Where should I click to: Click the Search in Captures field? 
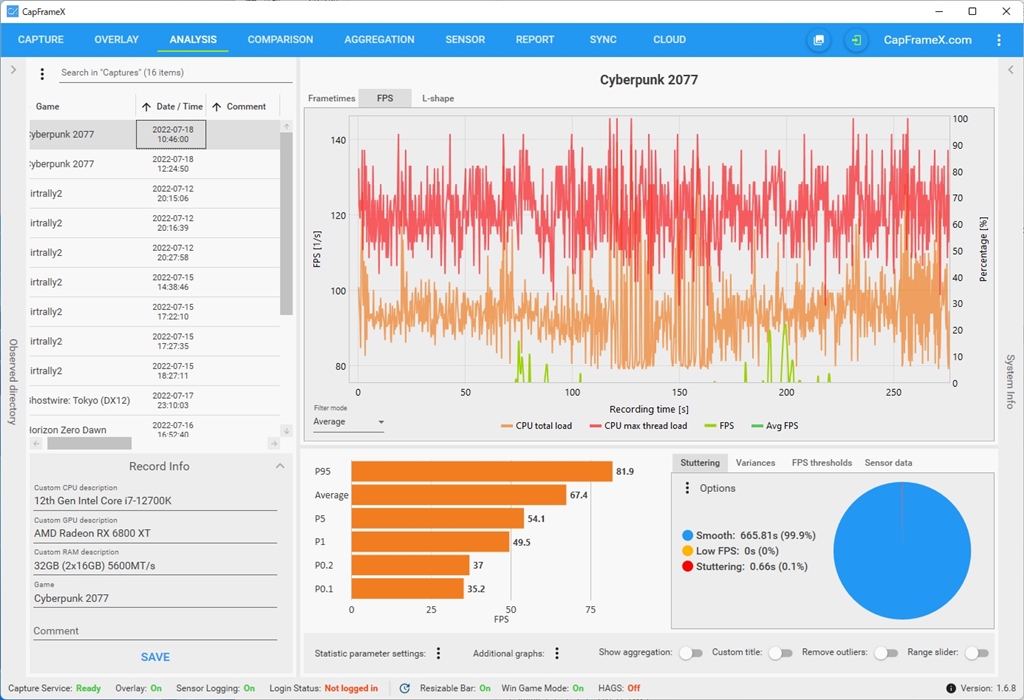coord(176,72)
